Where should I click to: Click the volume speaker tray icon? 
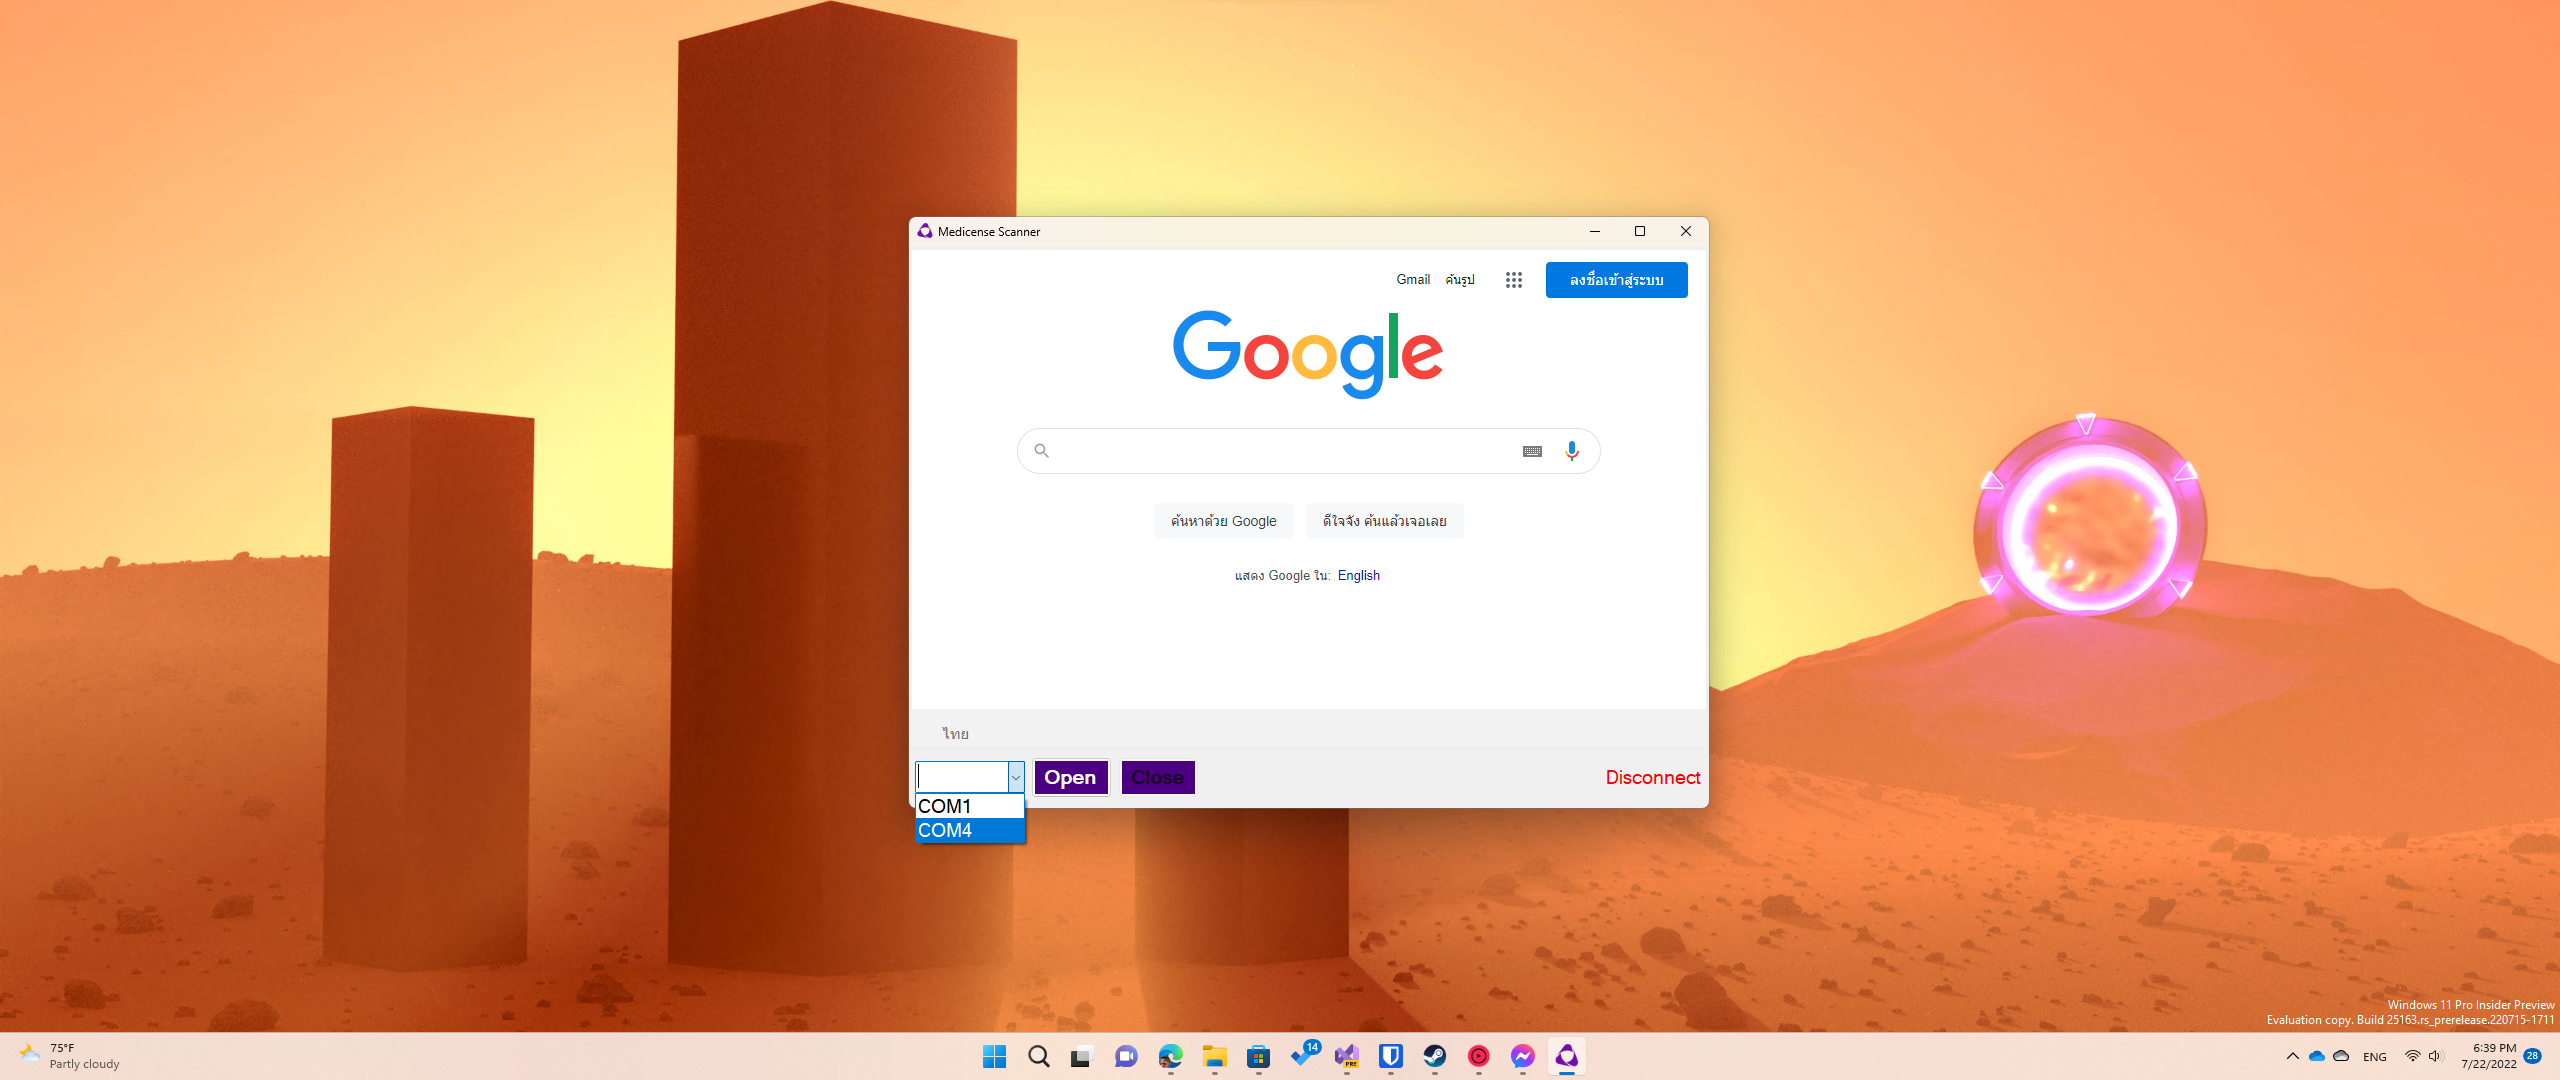[x=2435, y=1056]
